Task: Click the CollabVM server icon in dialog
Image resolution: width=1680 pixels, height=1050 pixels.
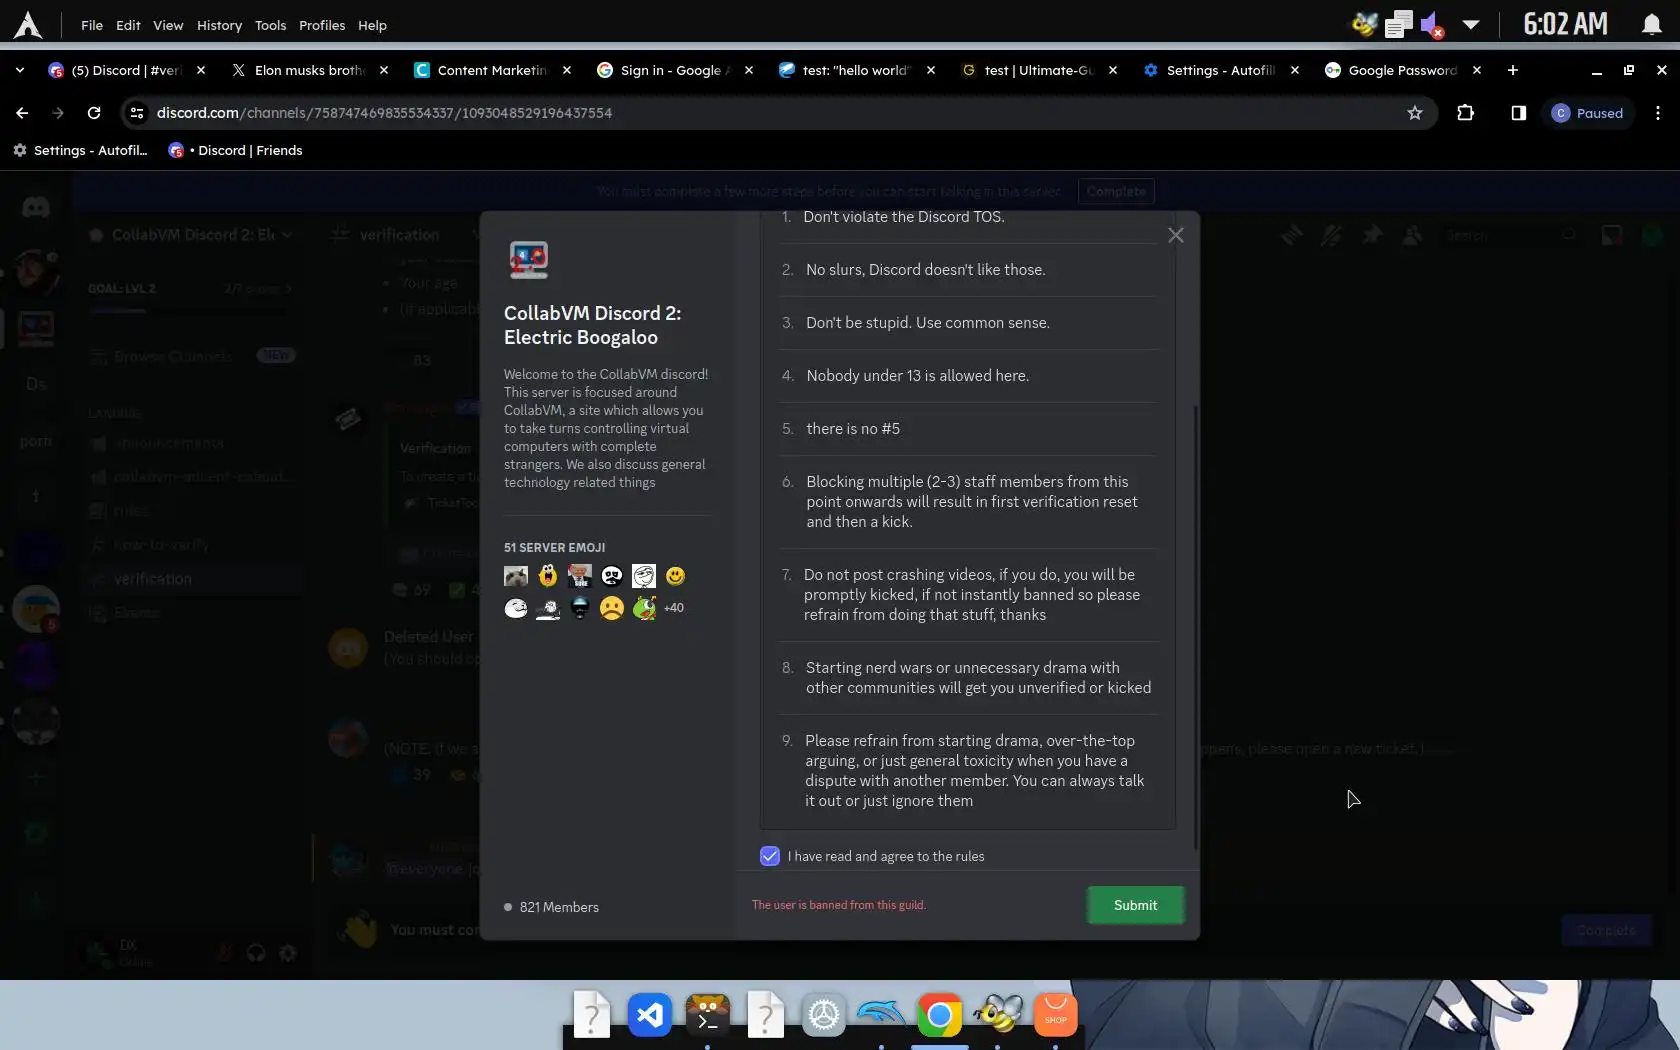Action: pos(528,259)
